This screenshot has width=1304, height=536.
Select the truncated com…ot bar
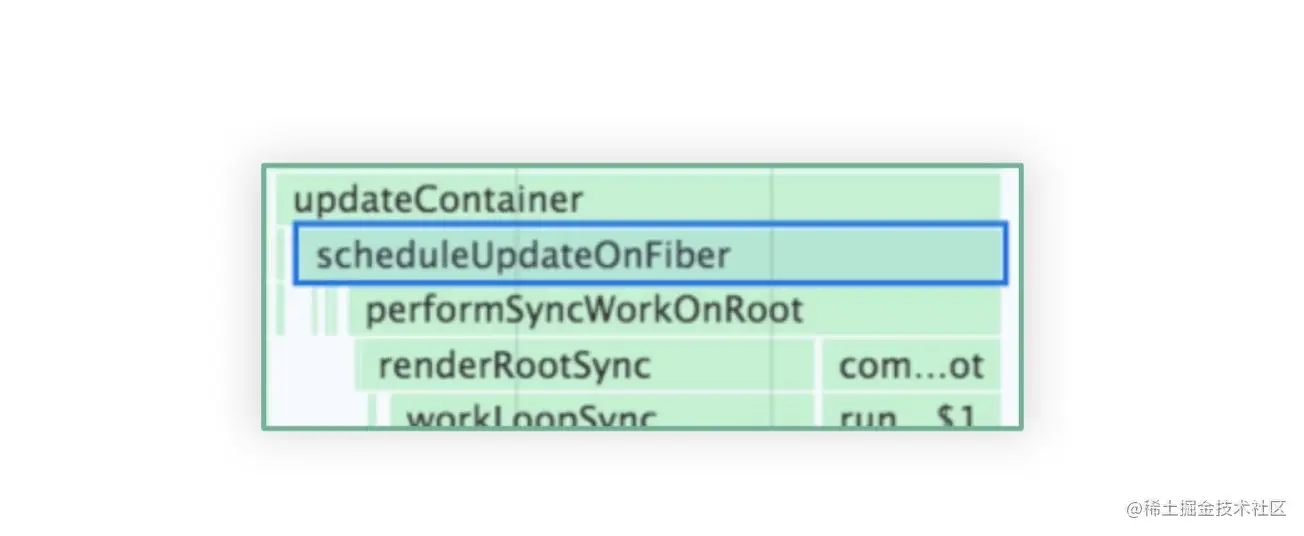click(x=910, y=366)
